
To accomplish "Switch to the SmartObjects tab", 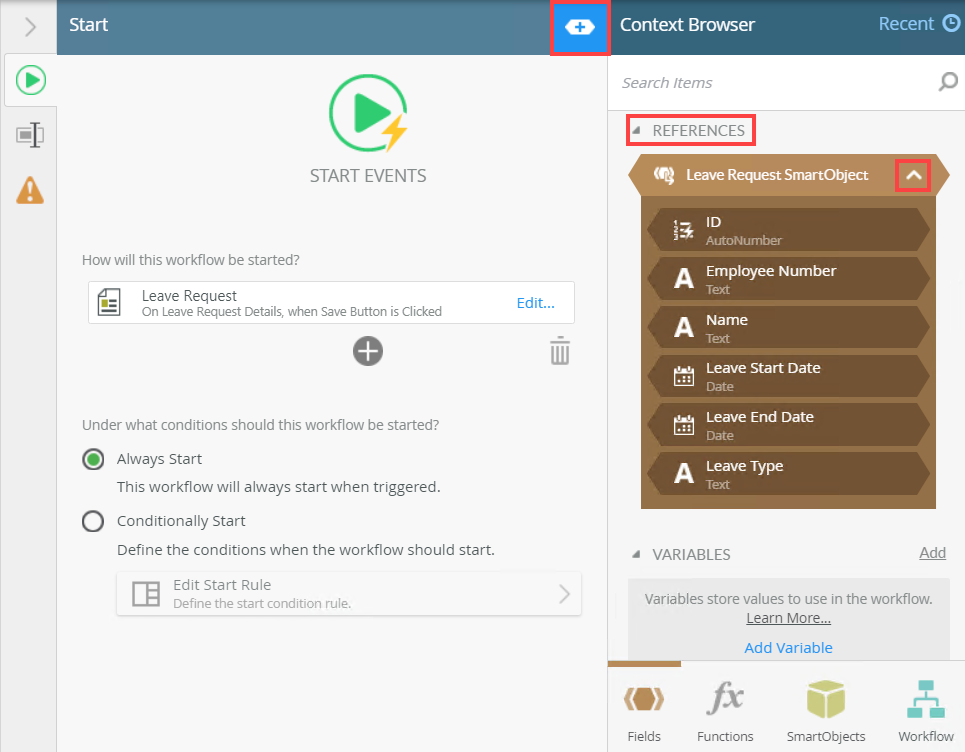I will (826, 710).
